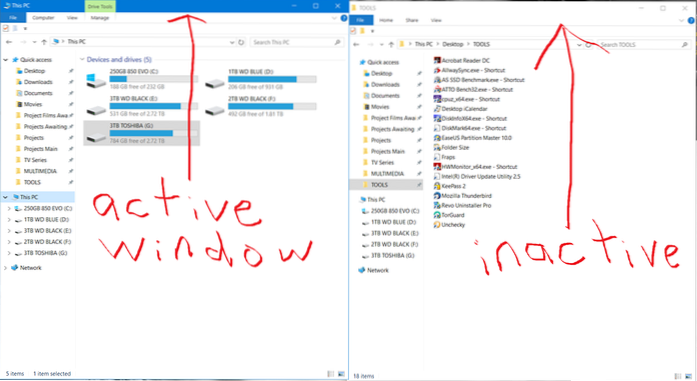The width and height of the screenshot is (697, 381).
Task: Select Intel(R) Driver Update Utility 2.5
Action: pos(477,176)
